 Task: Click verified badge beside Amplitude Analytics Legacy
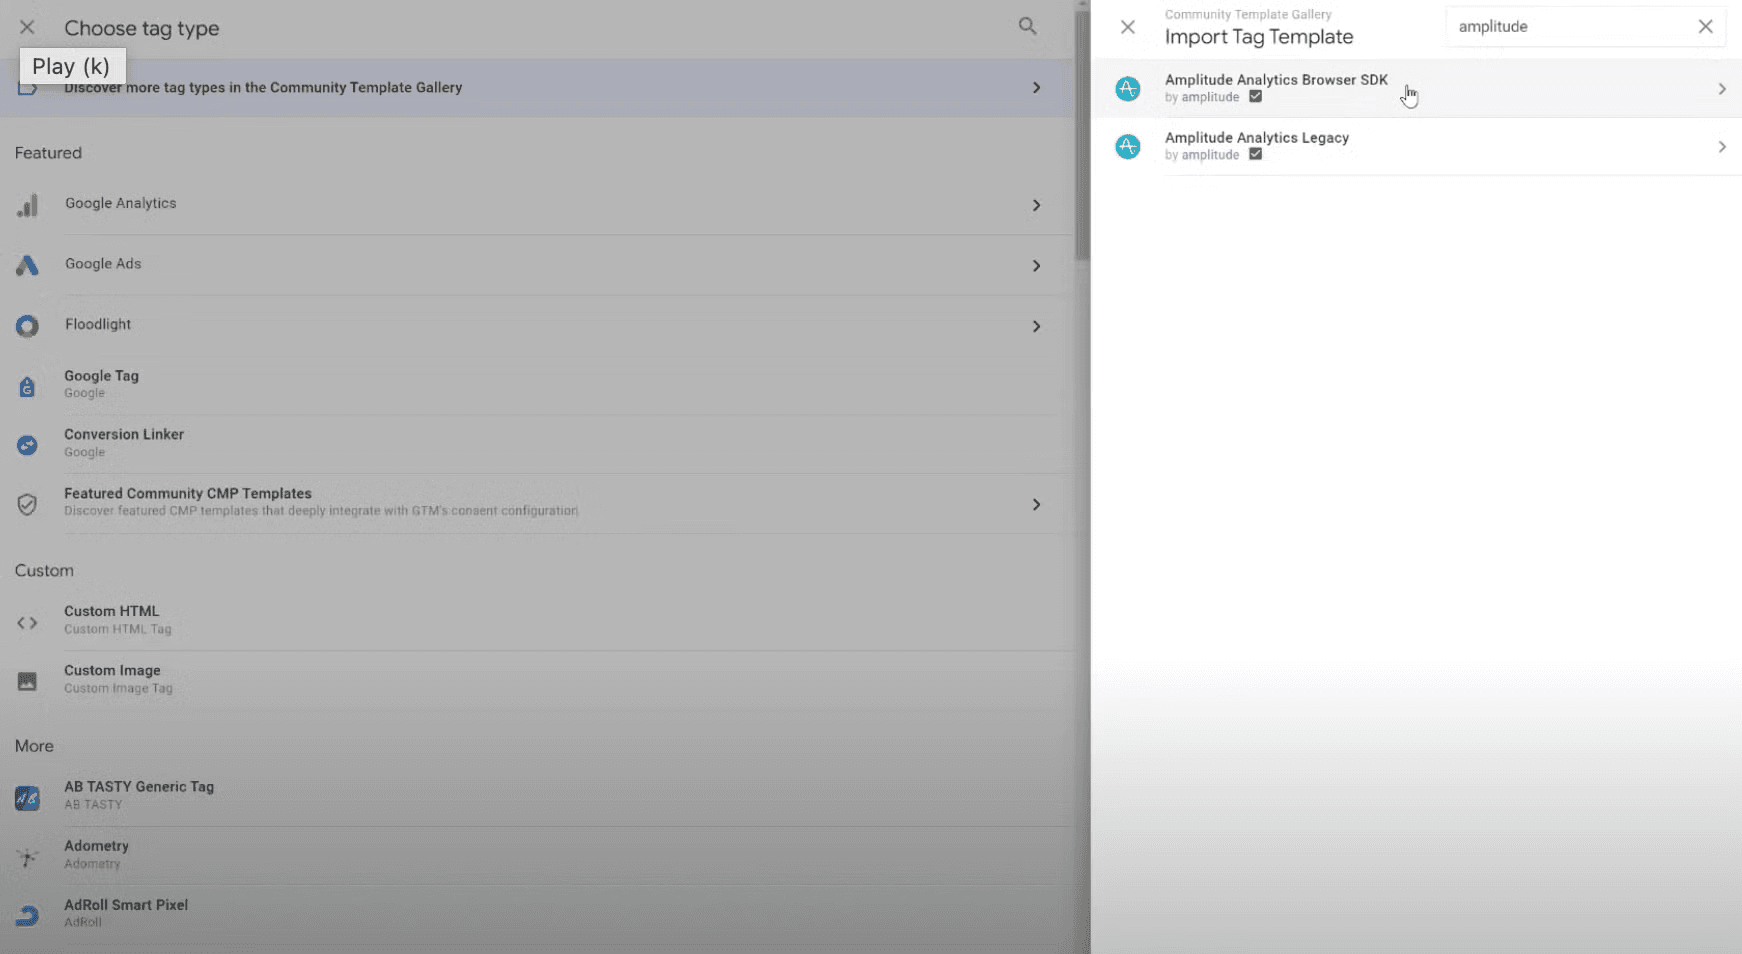(x=1255, y=155)
